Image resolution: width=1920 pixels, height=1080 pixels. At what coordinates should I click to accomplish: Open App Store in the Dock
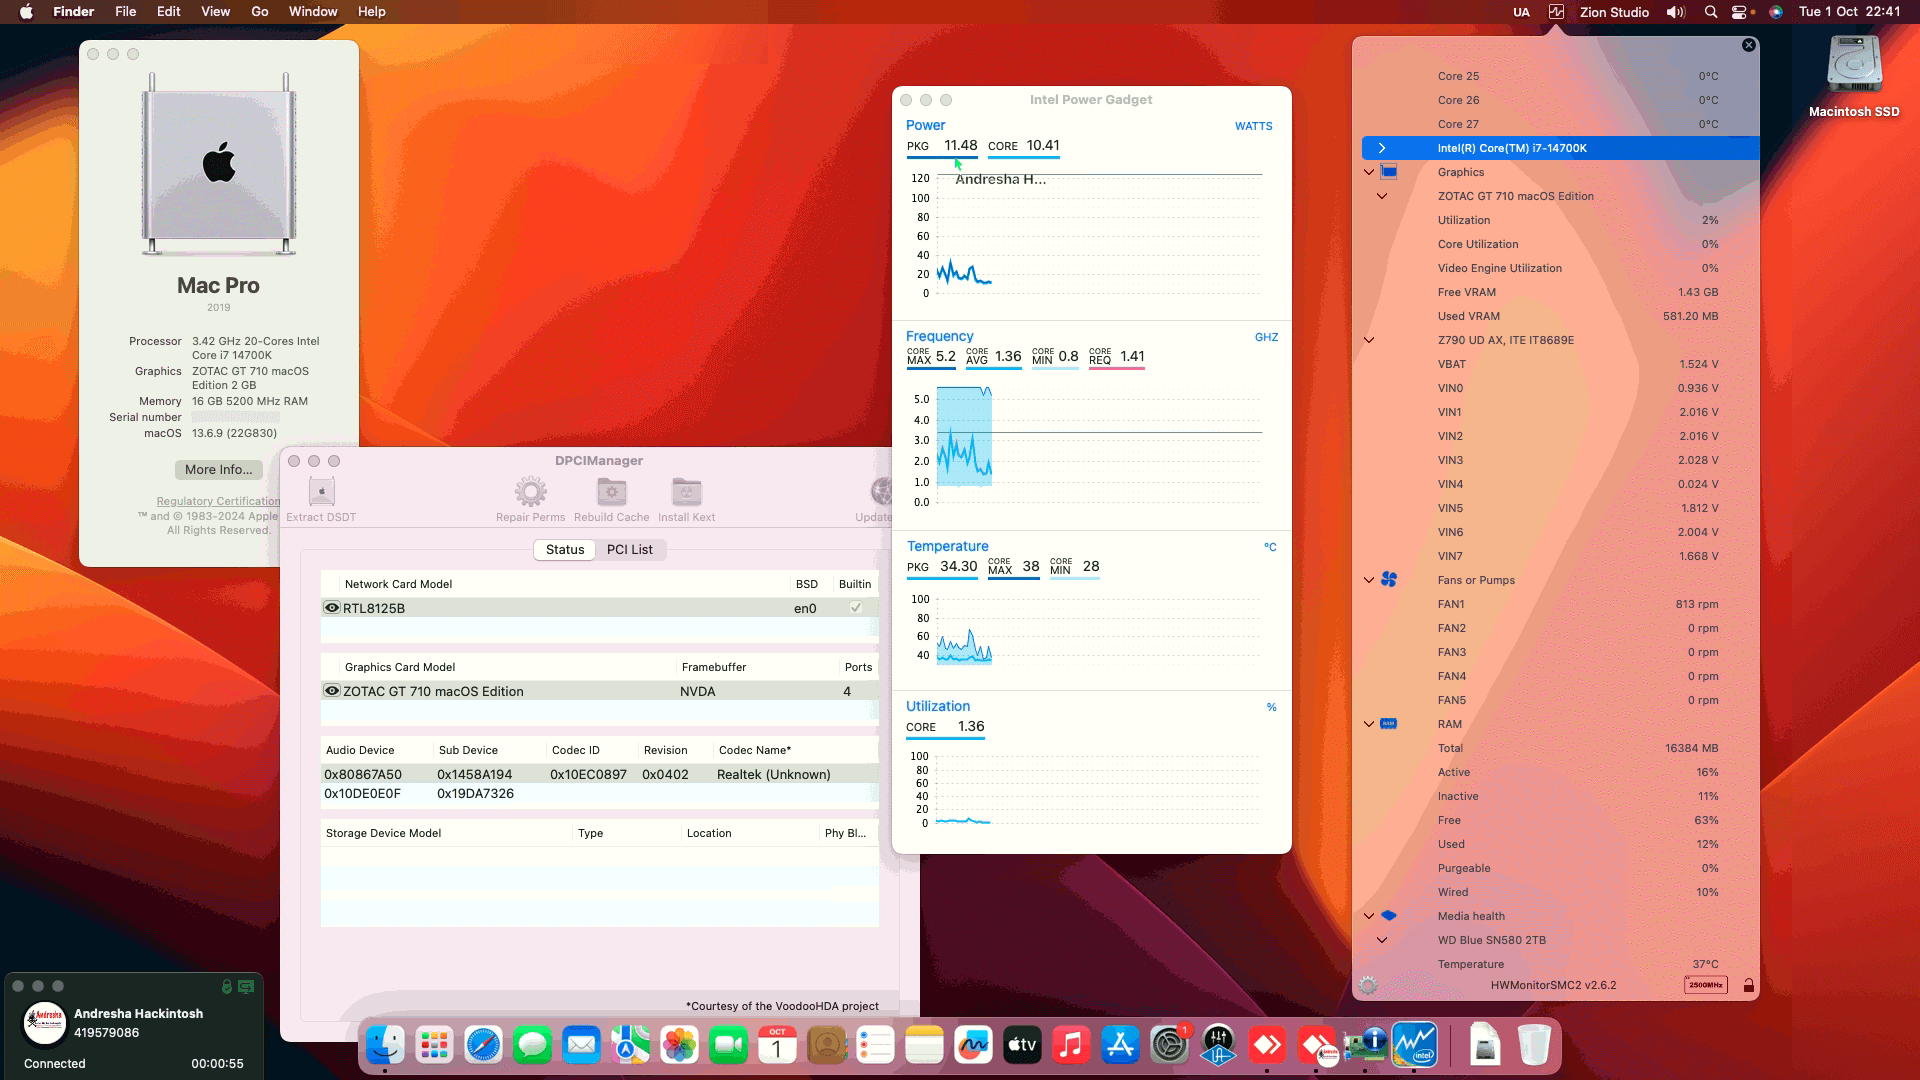(x=1120, y=1046)
